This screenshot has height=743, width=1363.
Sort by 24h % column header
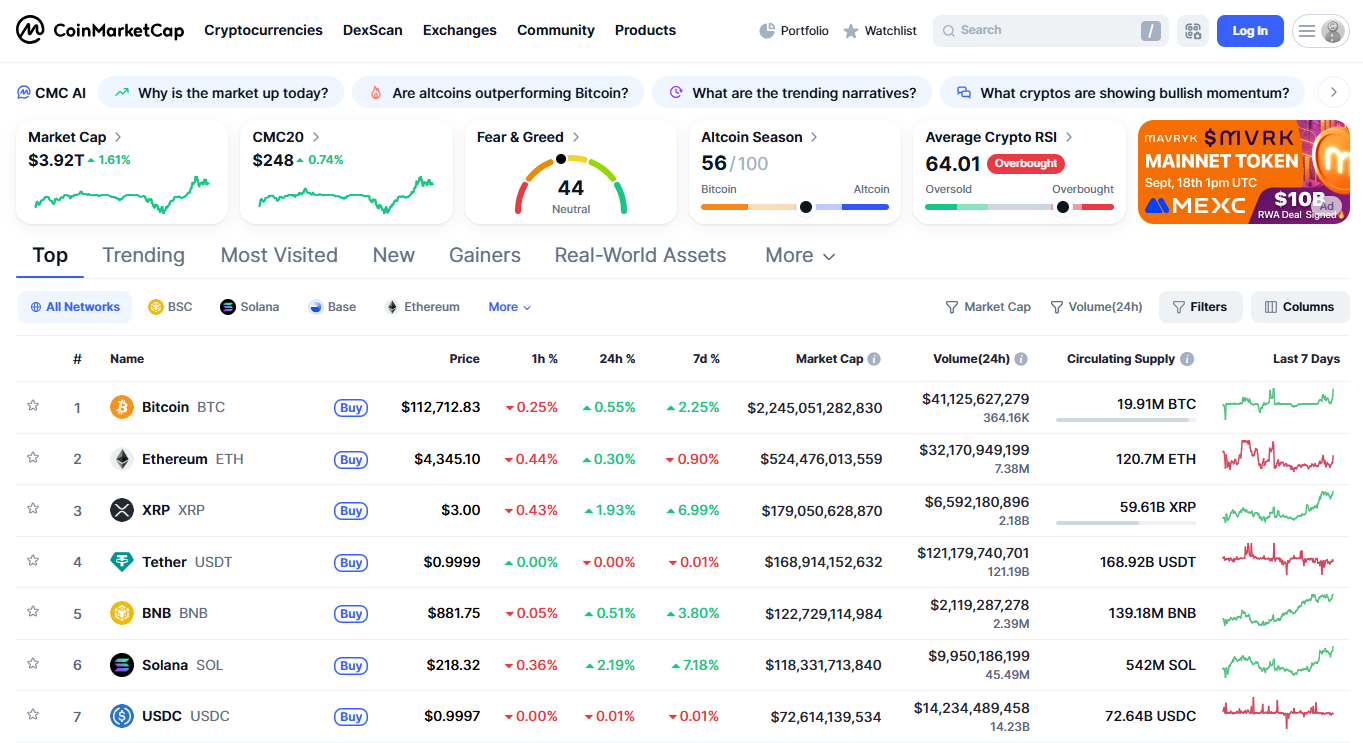[617, 359]
